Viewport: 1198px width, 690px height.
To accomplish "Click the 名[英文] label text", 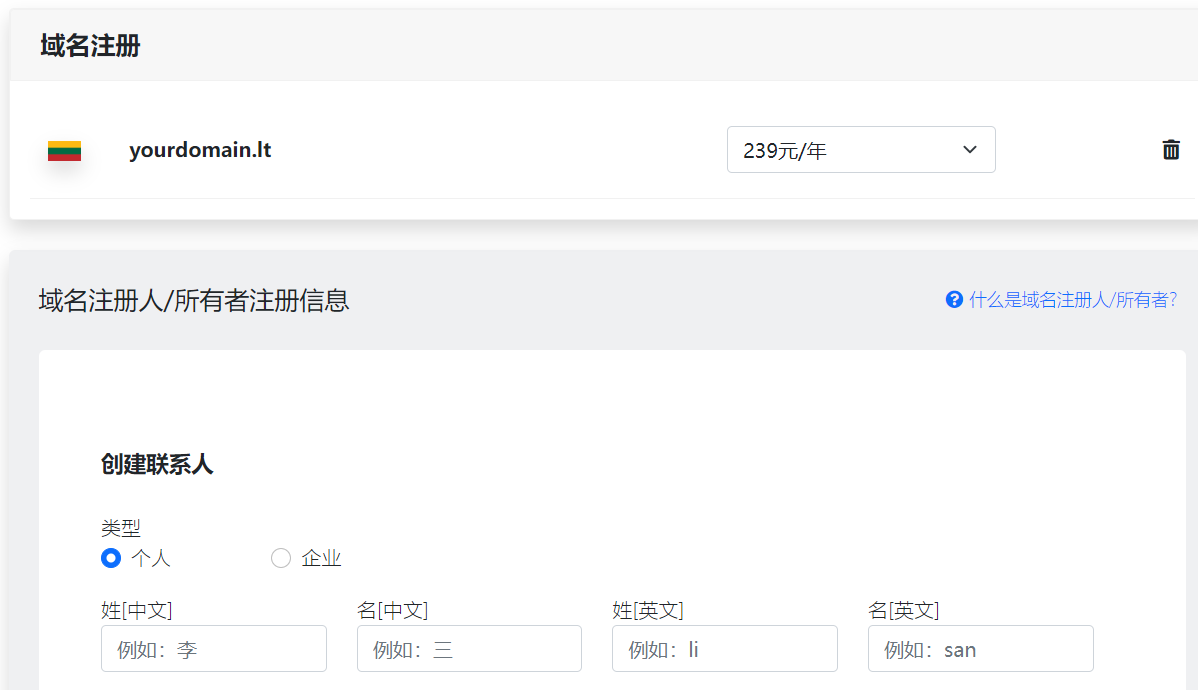I will pyautogui.click(x=904, y=610).
